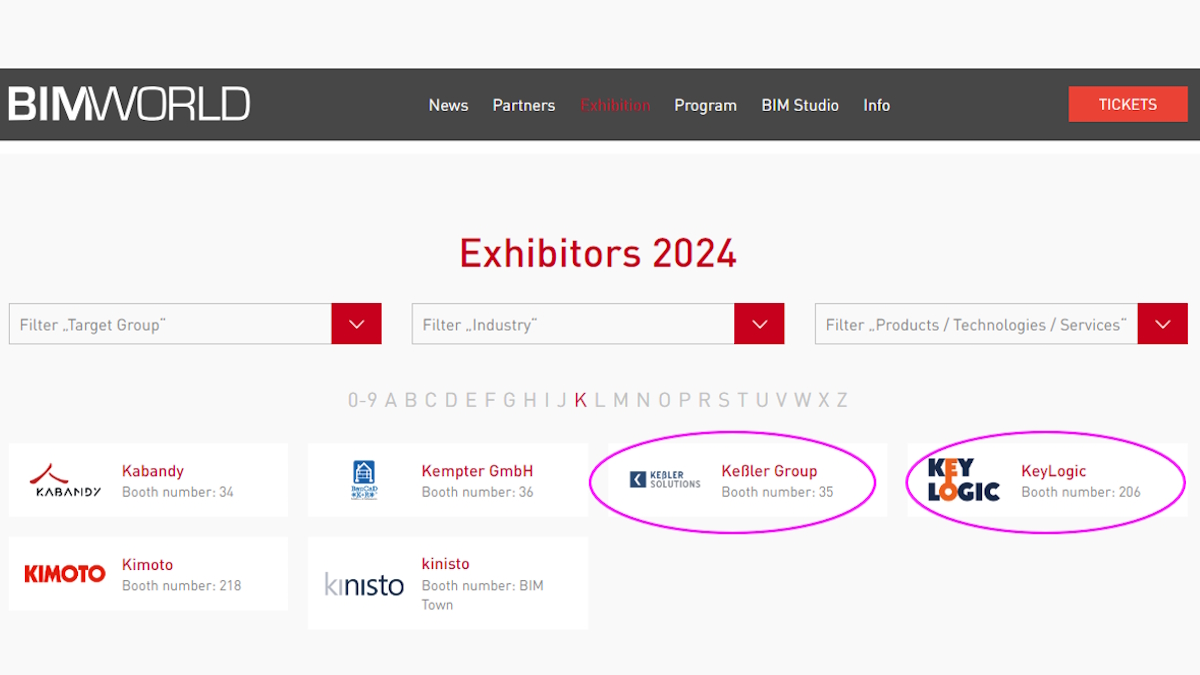The height and width of the screenshot is (675, 1200).
Task: Click the 'Exhibitors 2024' heading
Action: (598, 253)
